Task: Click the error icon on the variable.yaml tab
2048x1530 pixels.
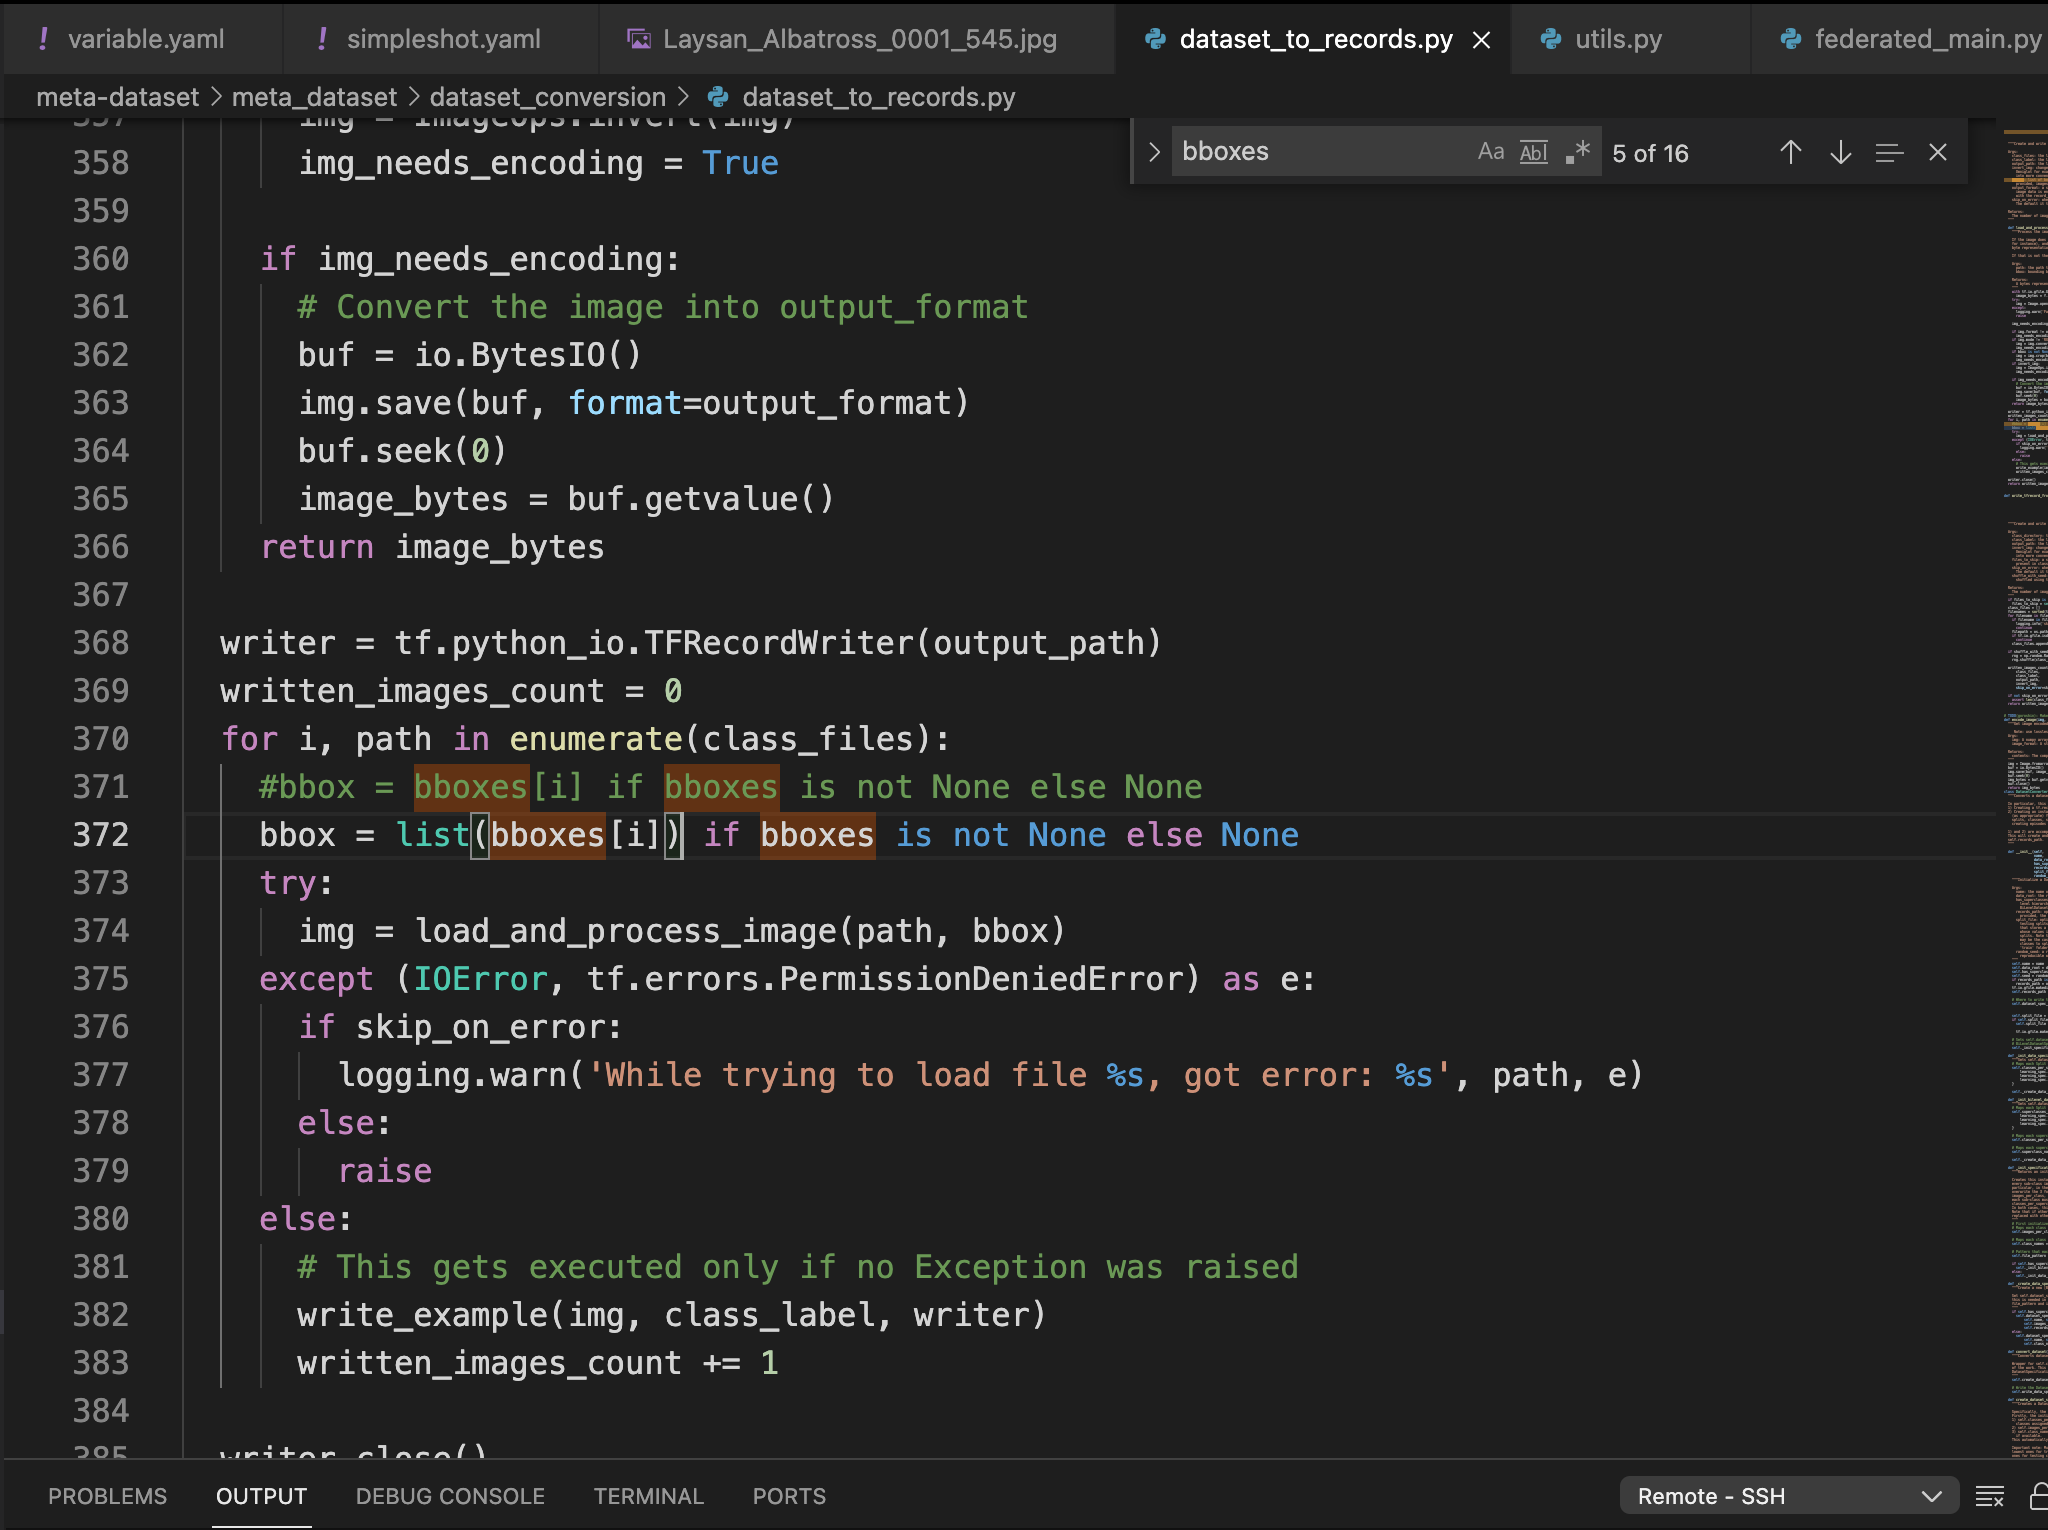Action: tap(45, 39)
